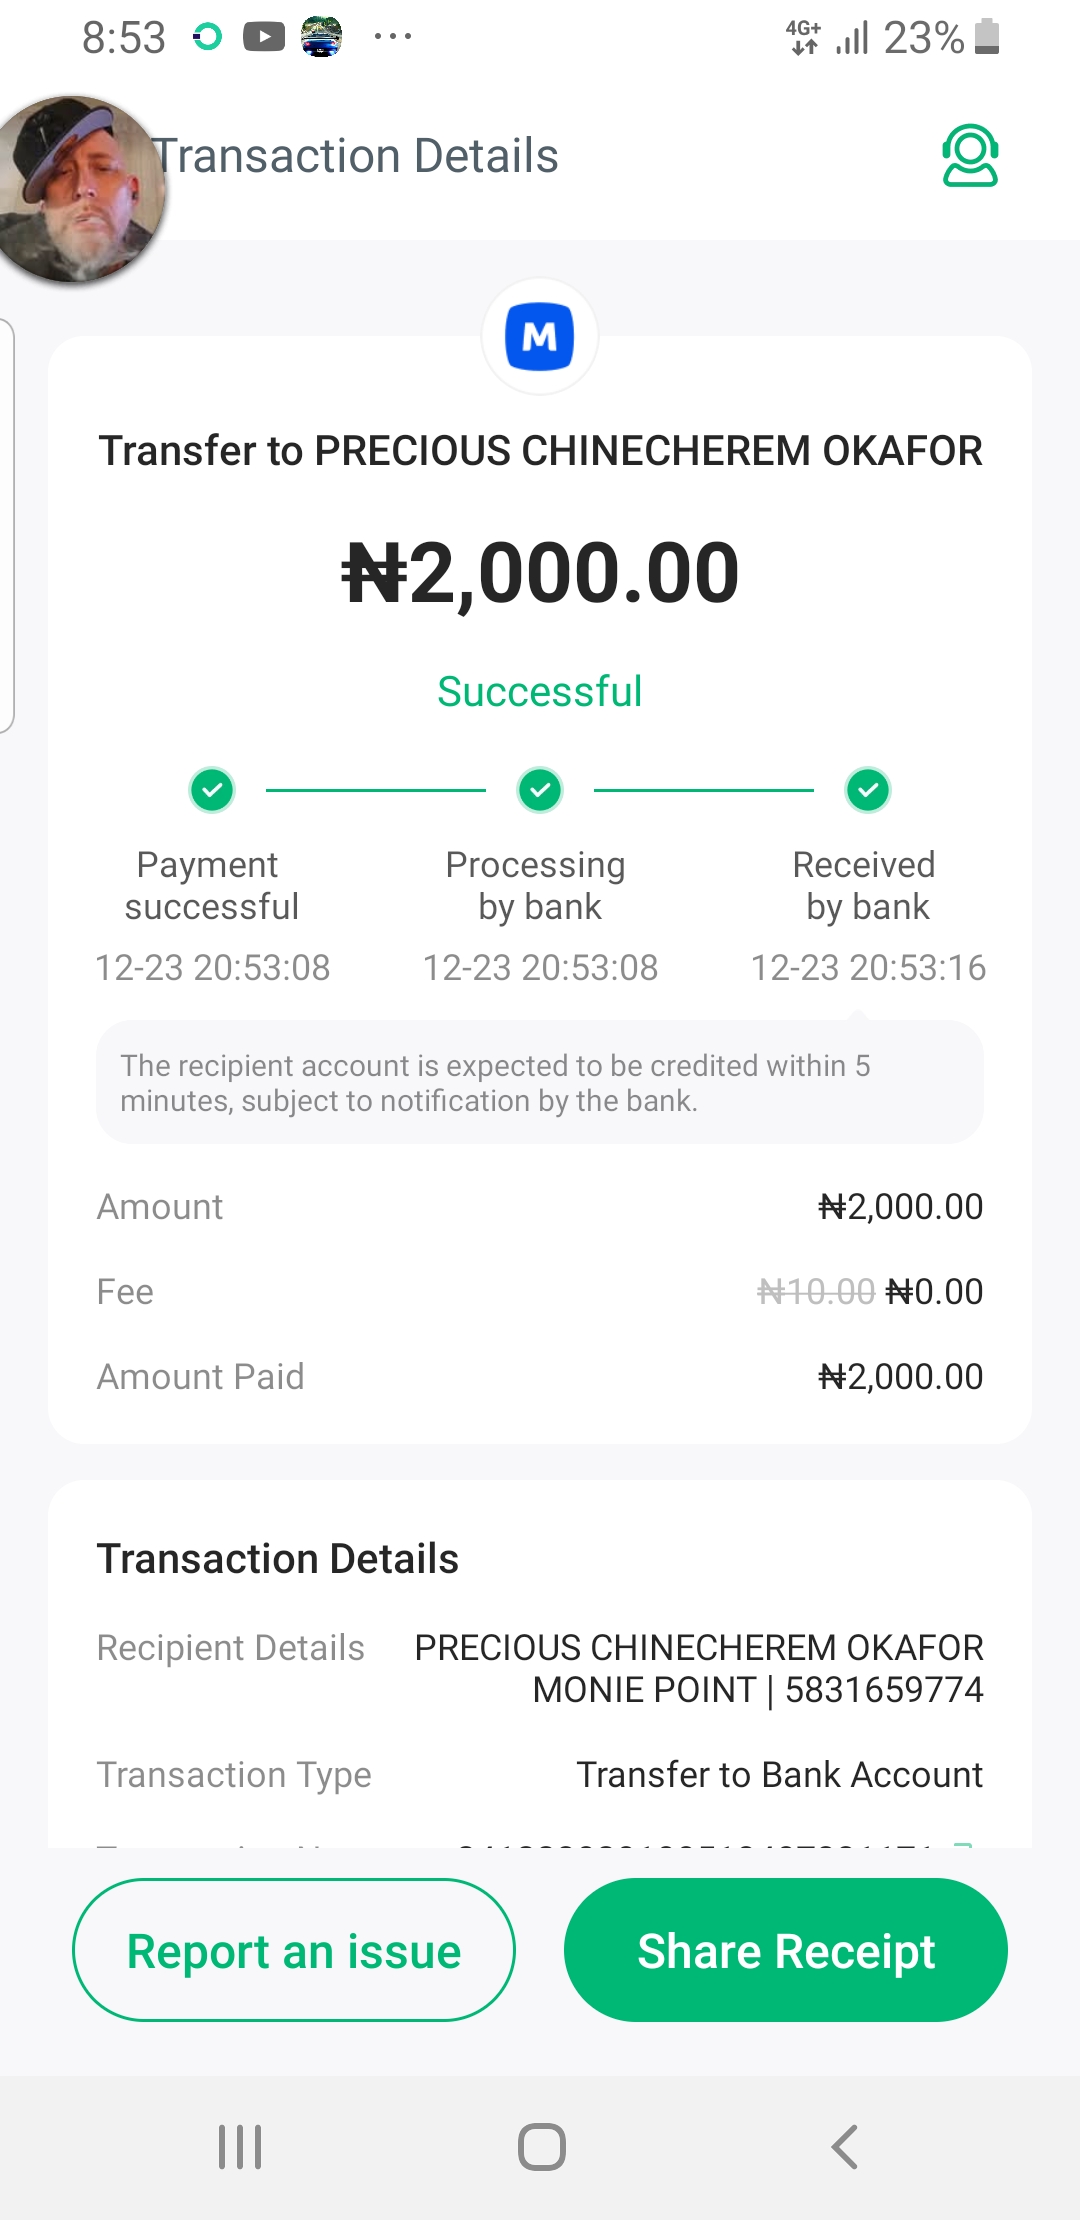Tap the Received by bank checkmark

coord(868,790)
